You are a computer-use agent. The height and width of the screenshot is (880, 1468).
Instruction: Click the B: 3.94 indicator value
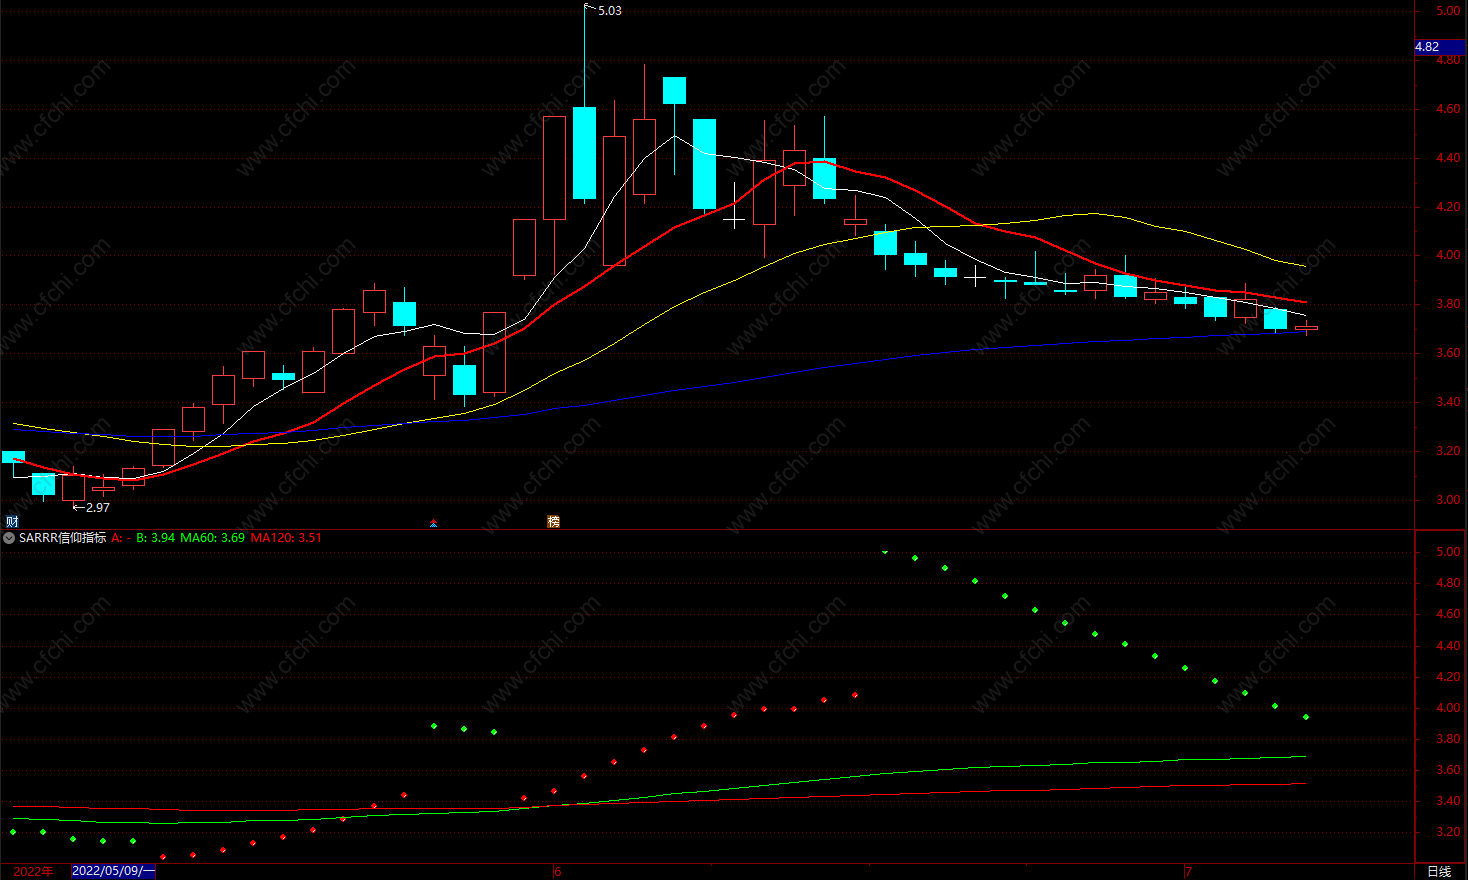click(x=155, y=538)
